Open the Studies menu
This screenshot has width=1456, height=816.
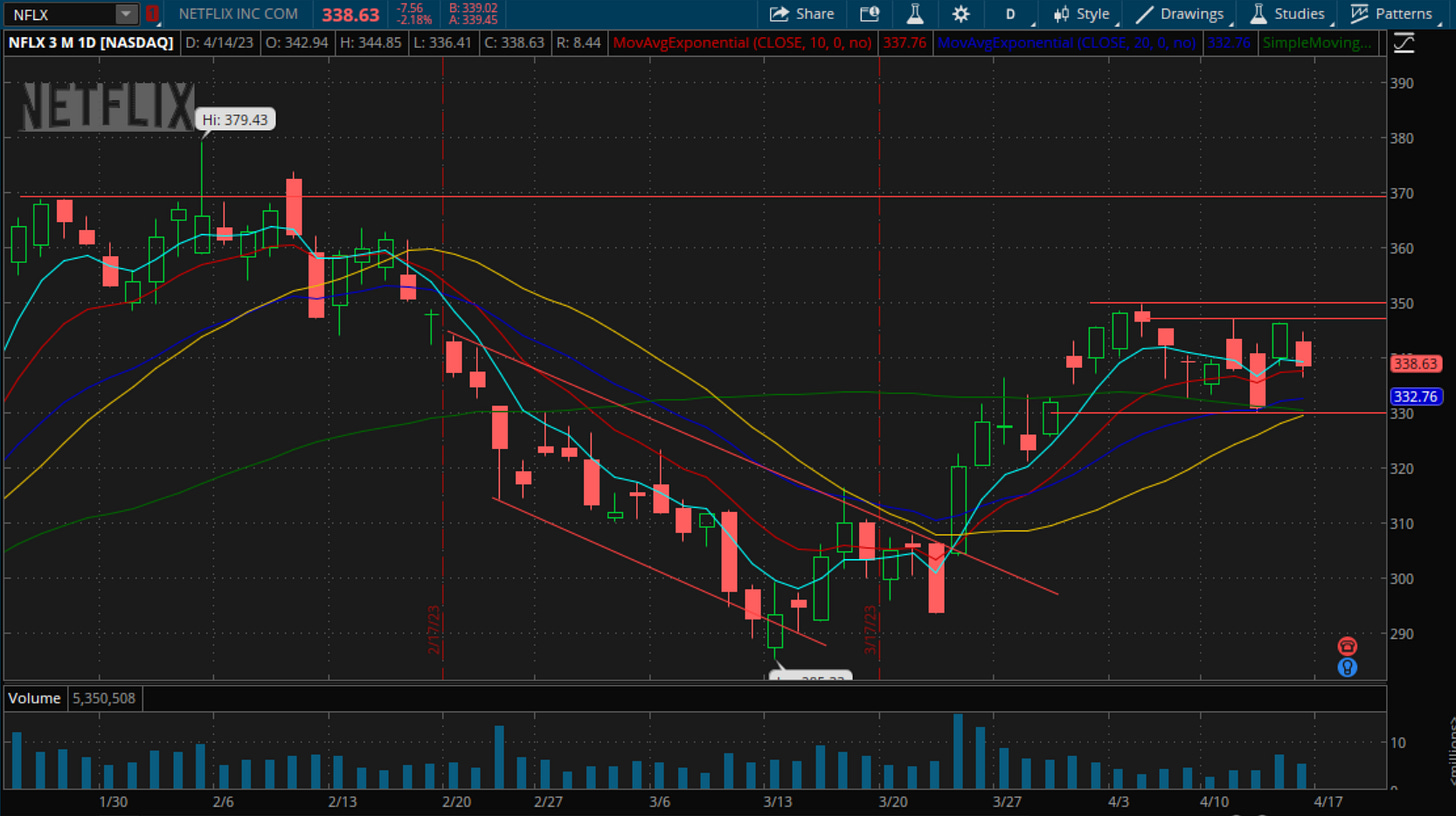(1288, 14)
